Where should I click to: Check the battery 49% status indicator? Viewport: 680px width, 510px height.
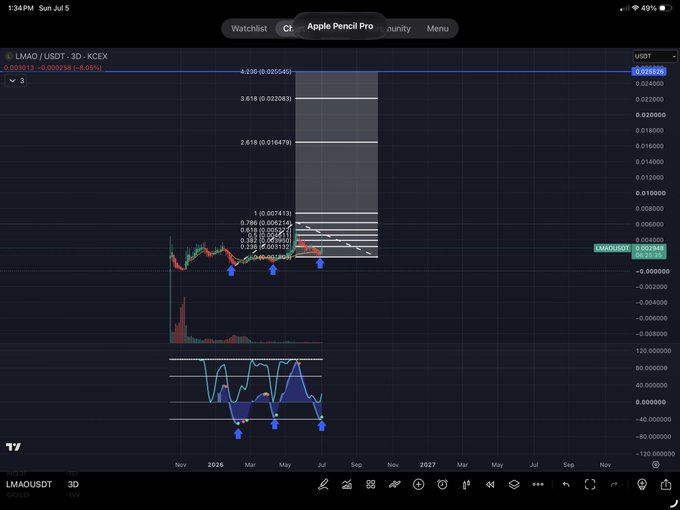[655, 8]
